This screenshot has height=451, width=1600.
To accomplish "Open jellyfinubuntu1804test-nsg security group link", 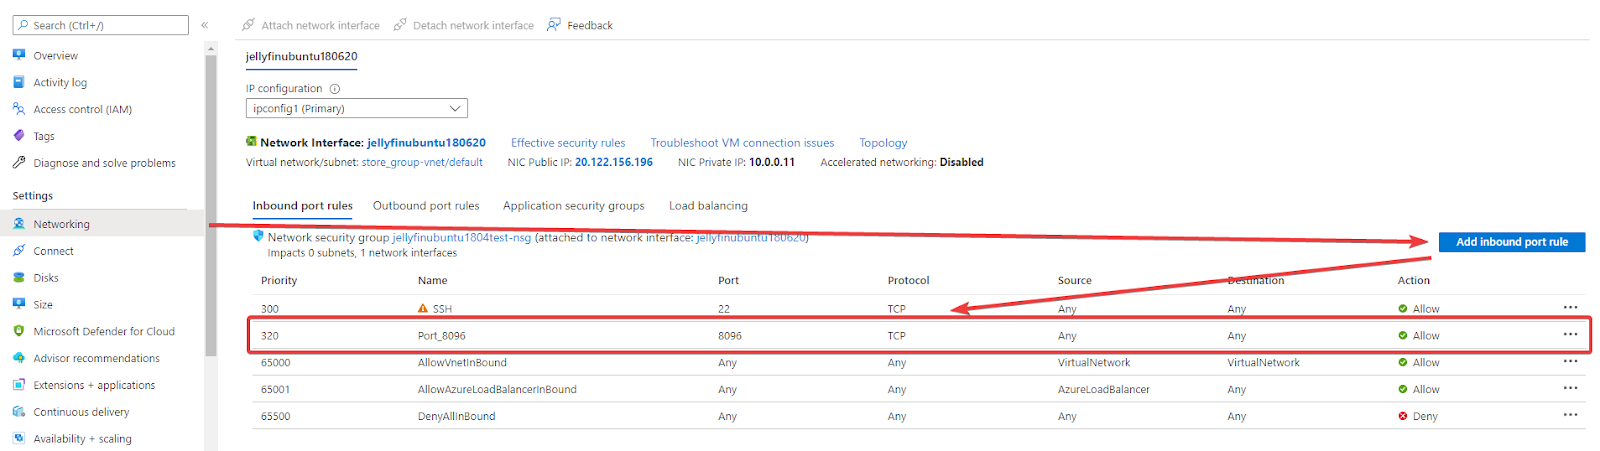I will pyautogui.click(x=461, y=237).
